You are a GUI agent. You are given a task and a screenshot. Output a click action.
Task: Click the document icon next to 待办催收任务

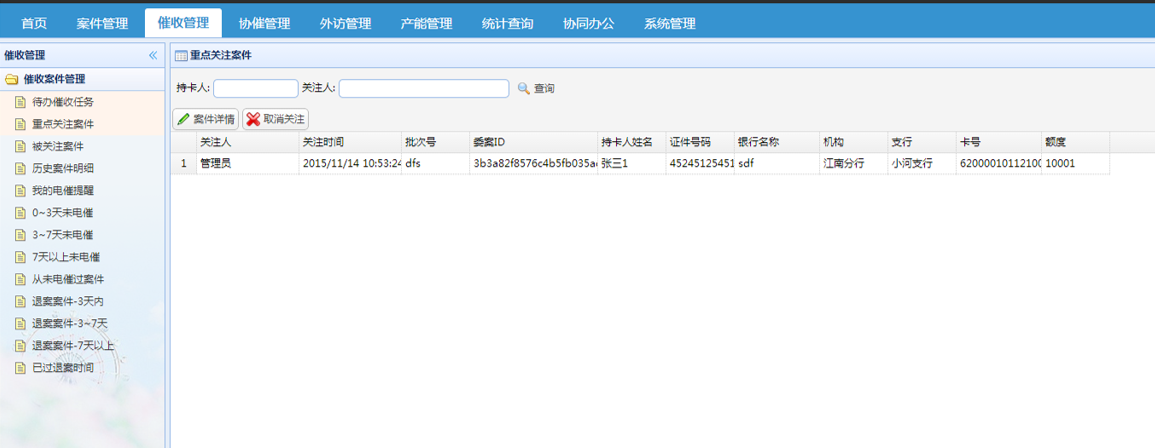20,102
